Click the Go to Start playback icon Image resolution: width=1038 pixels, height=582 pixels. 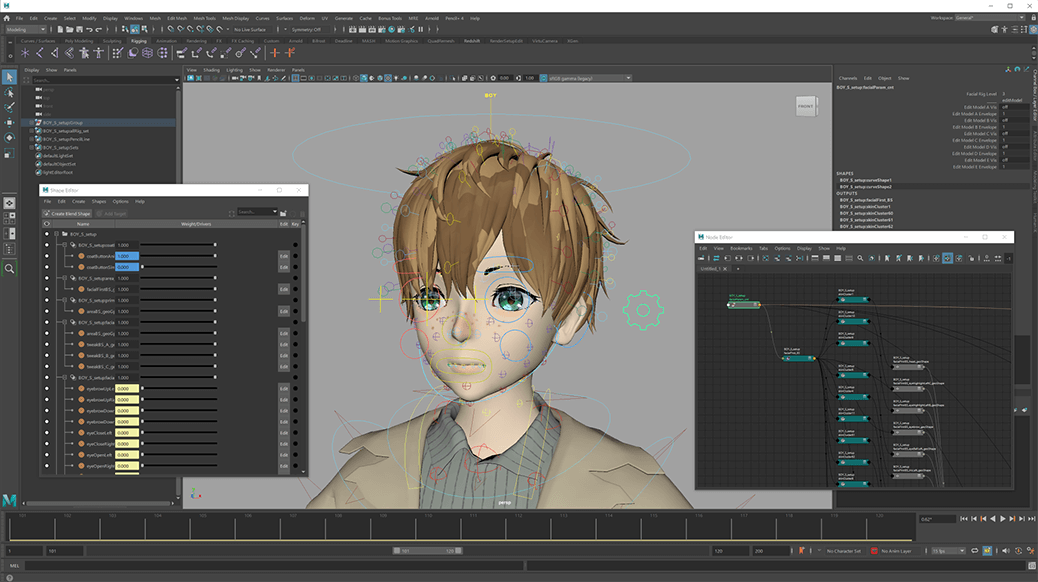[964, 519]
